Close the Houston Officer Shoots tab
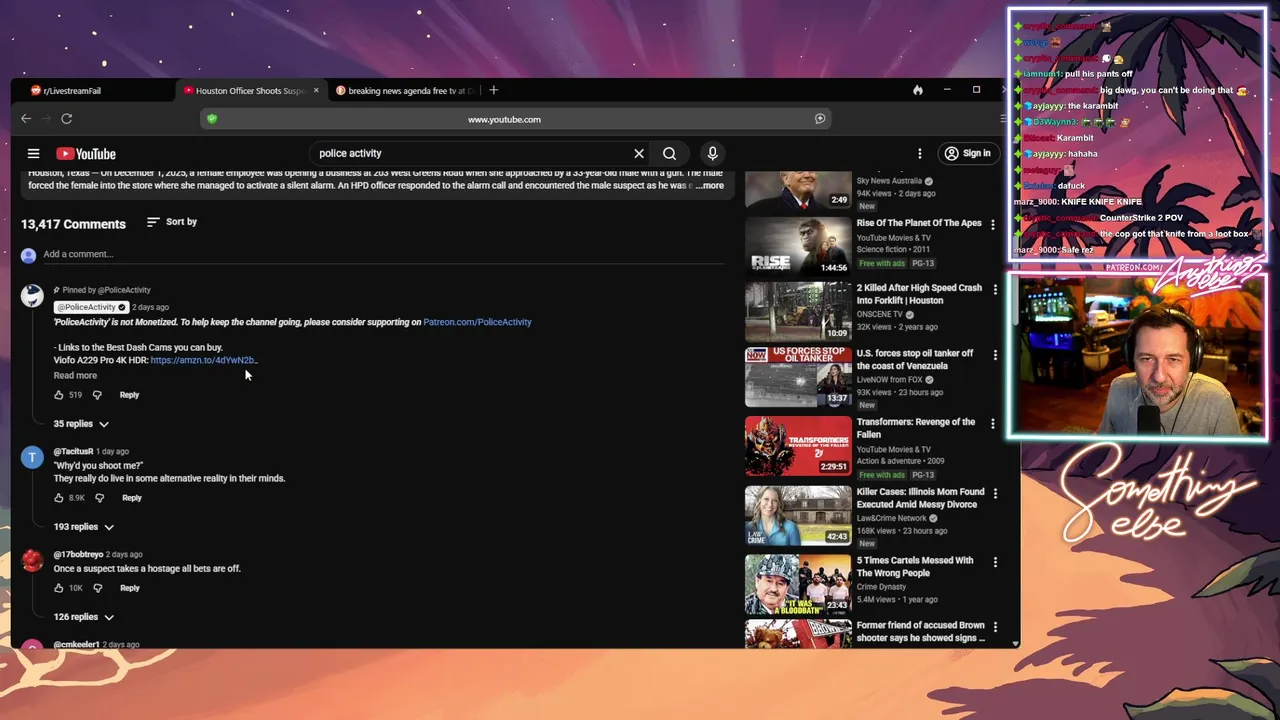 pos(316,90)
